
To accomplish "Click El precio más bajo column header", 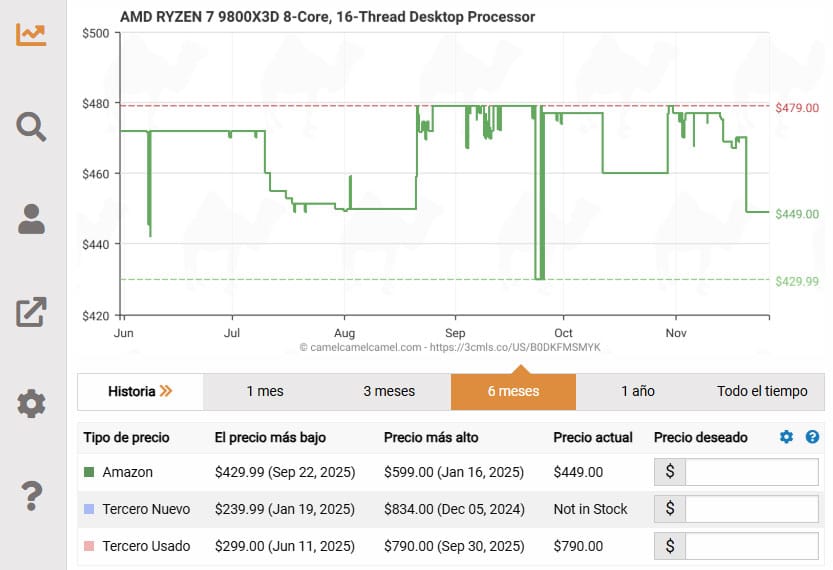I will point(270,438).
